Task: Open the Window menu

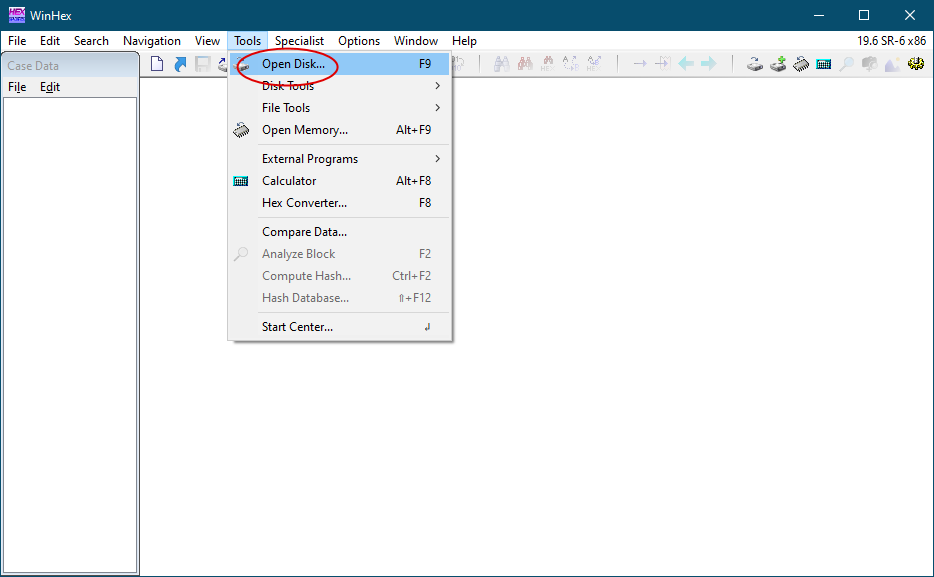Action: tap(416, 41)
